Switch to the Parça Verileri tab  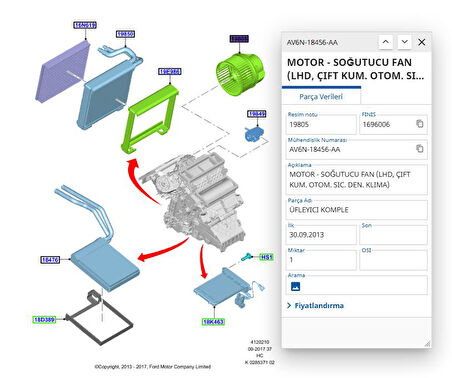click(321, 97)
